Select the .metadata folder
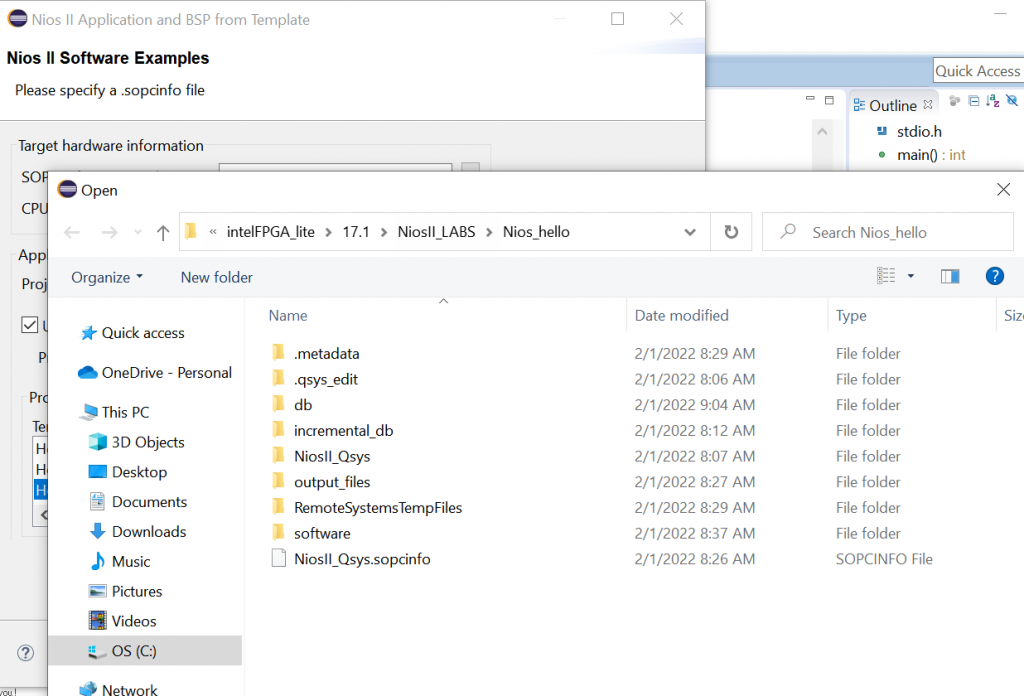This screenshot has width=1024, height=696. click(326, 353)
